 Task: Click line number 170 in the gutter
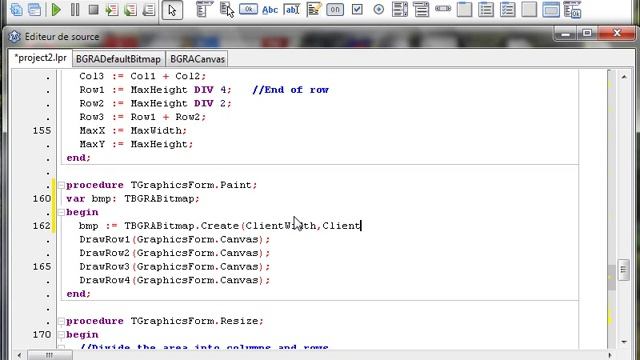pos(42,335)
